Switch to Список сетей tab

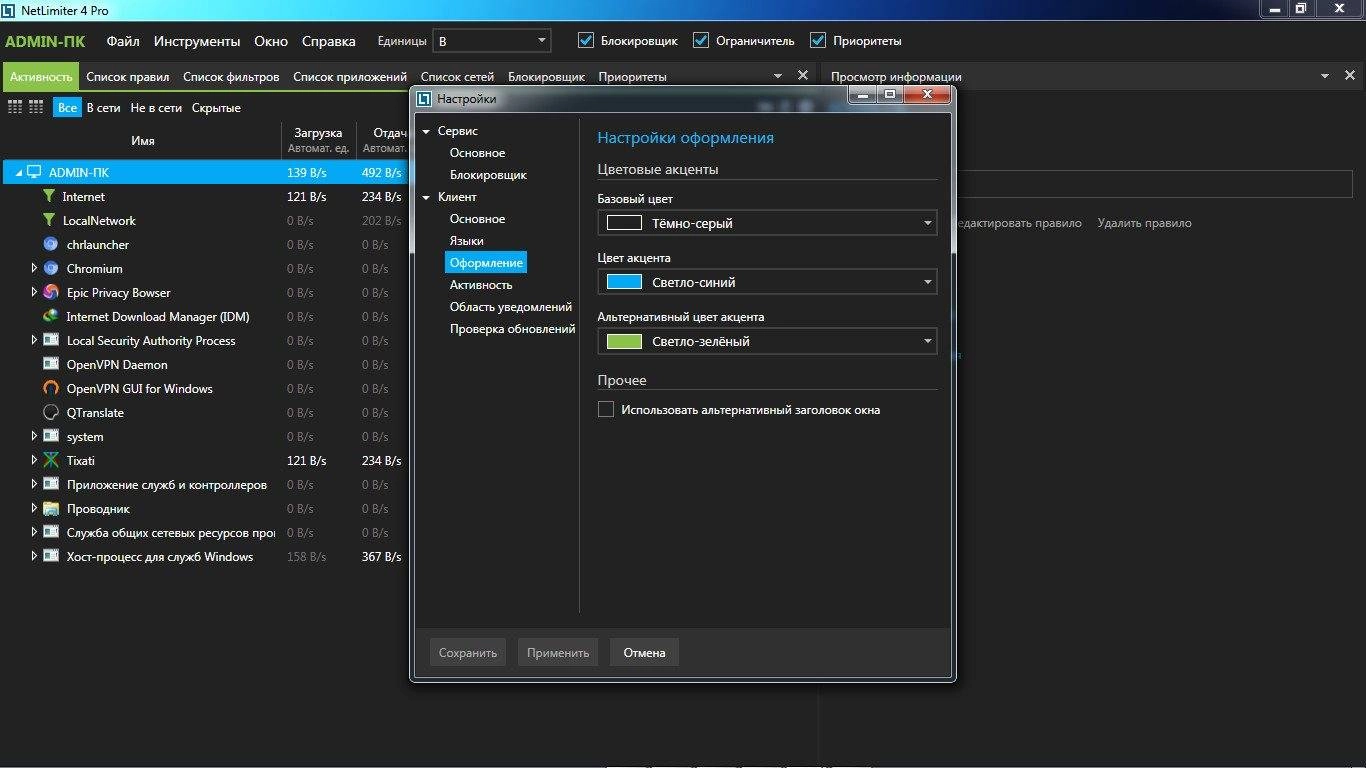457,77
